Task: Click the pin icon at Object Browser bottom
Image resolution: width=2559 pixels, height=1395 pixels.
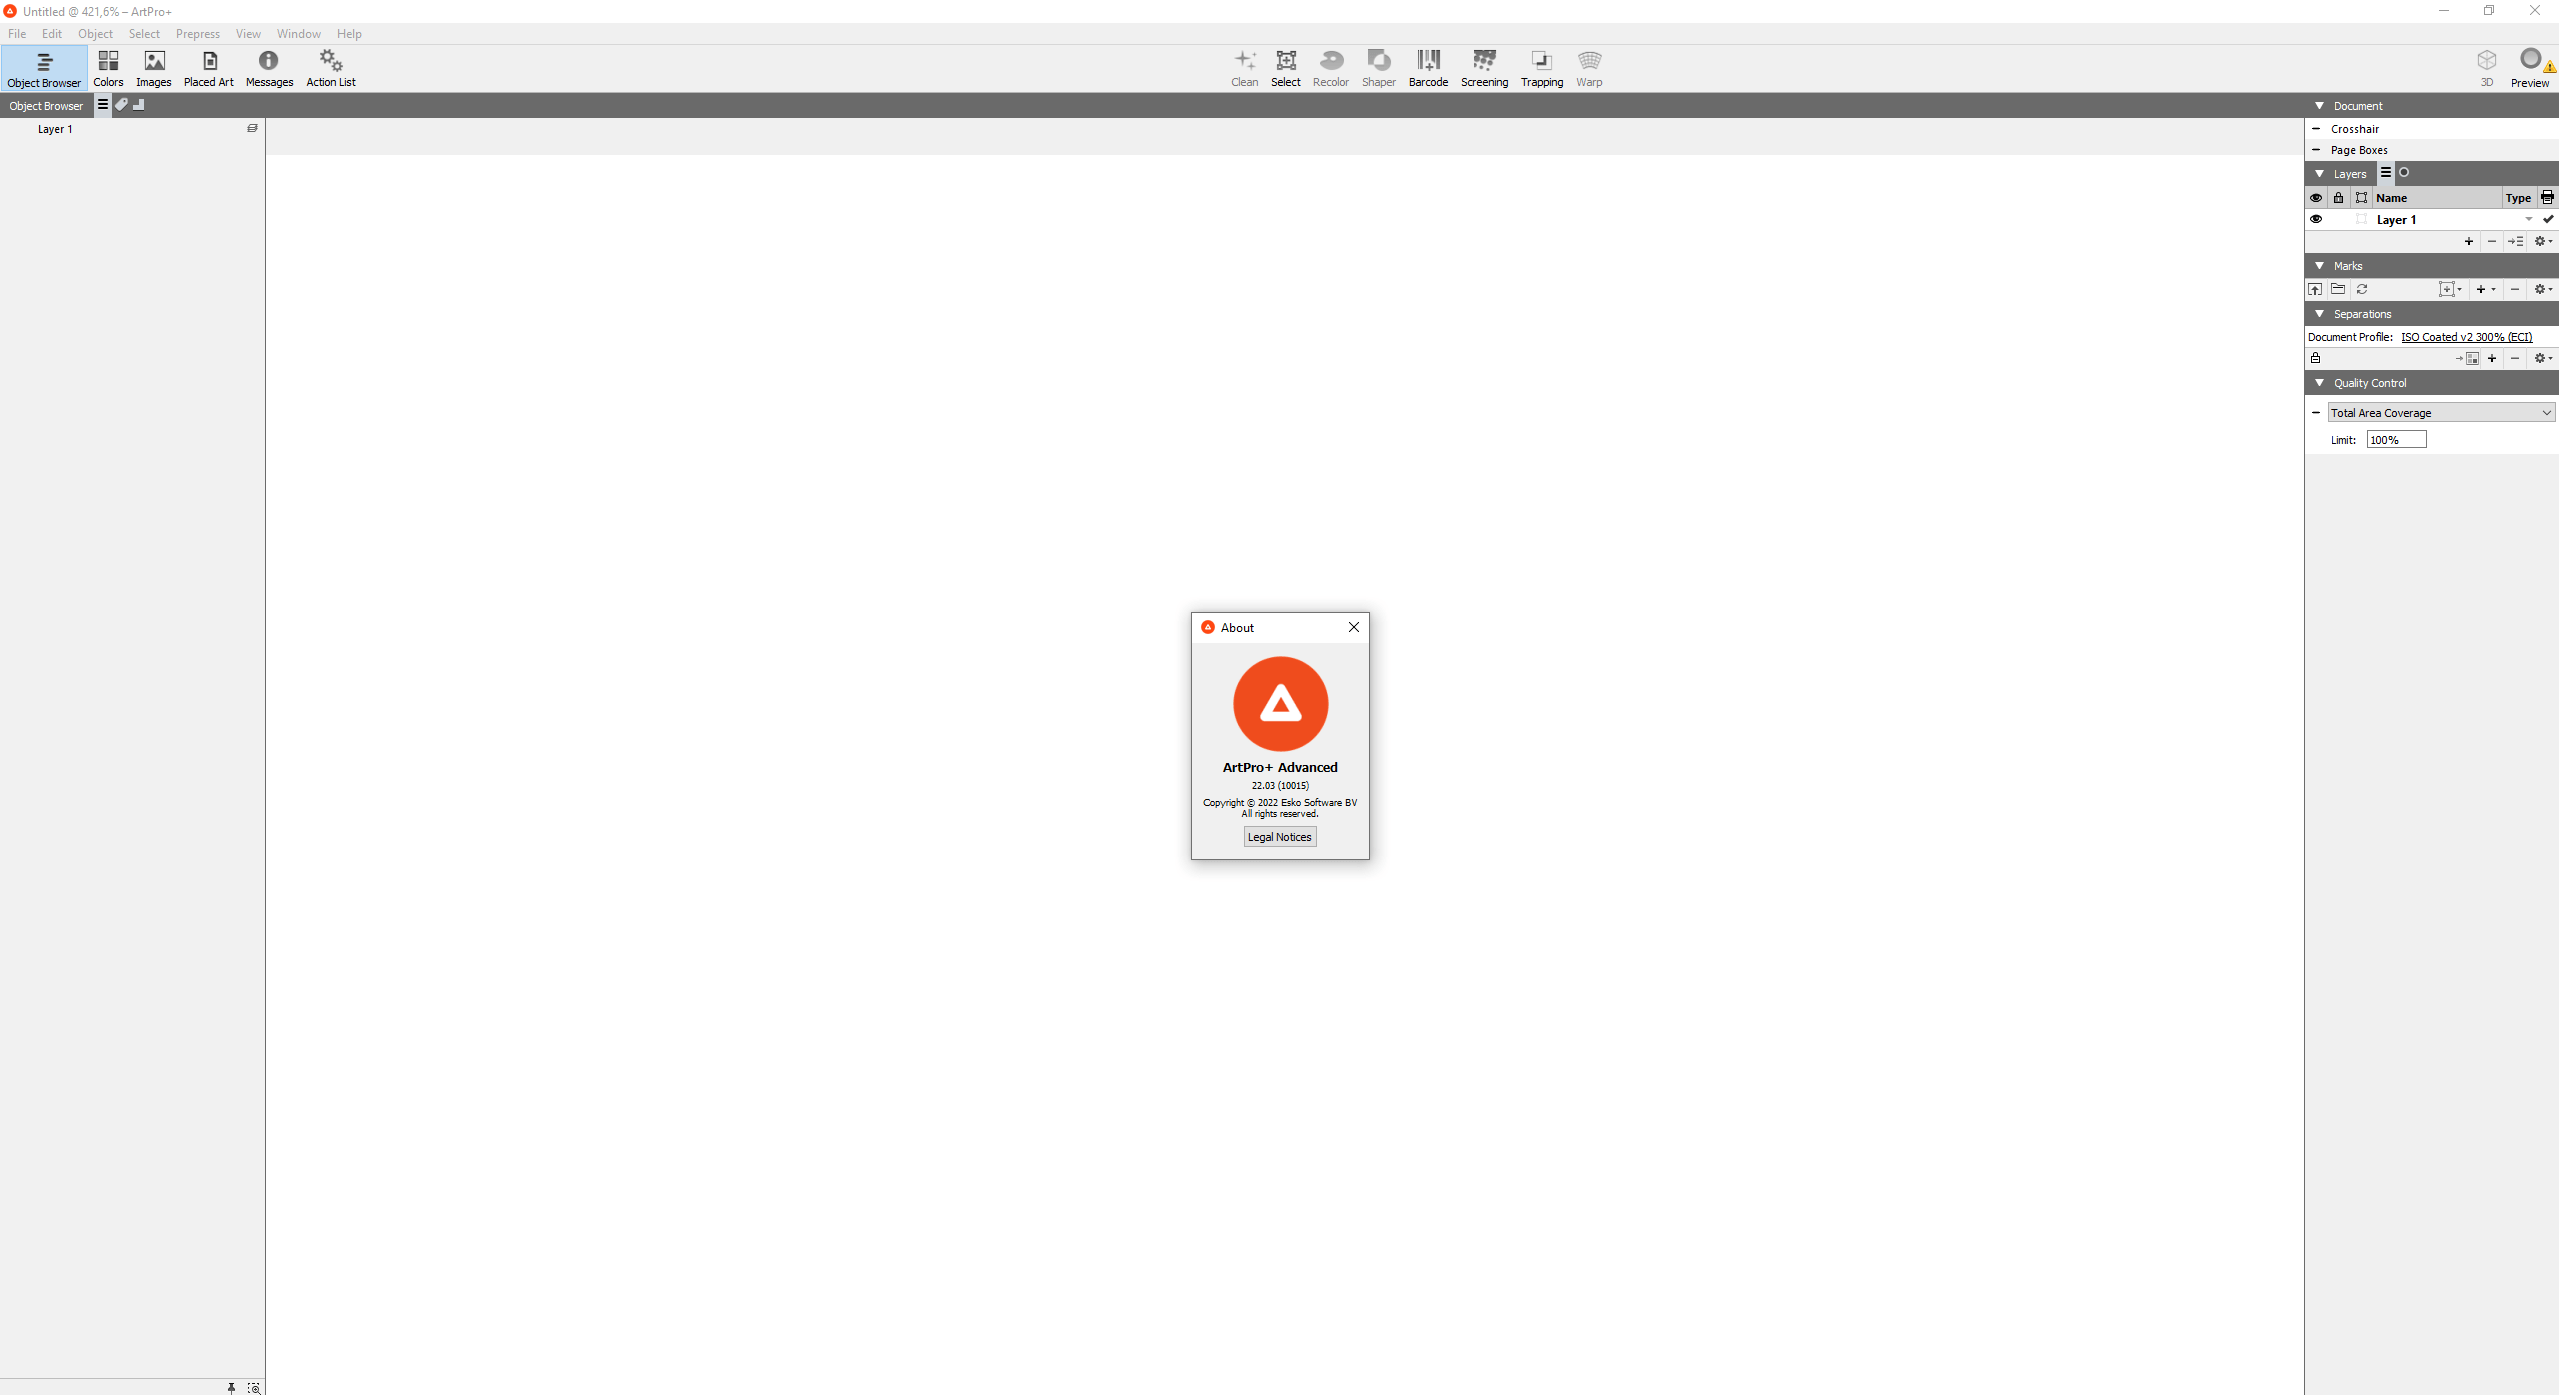Action: click(231, 1387)
